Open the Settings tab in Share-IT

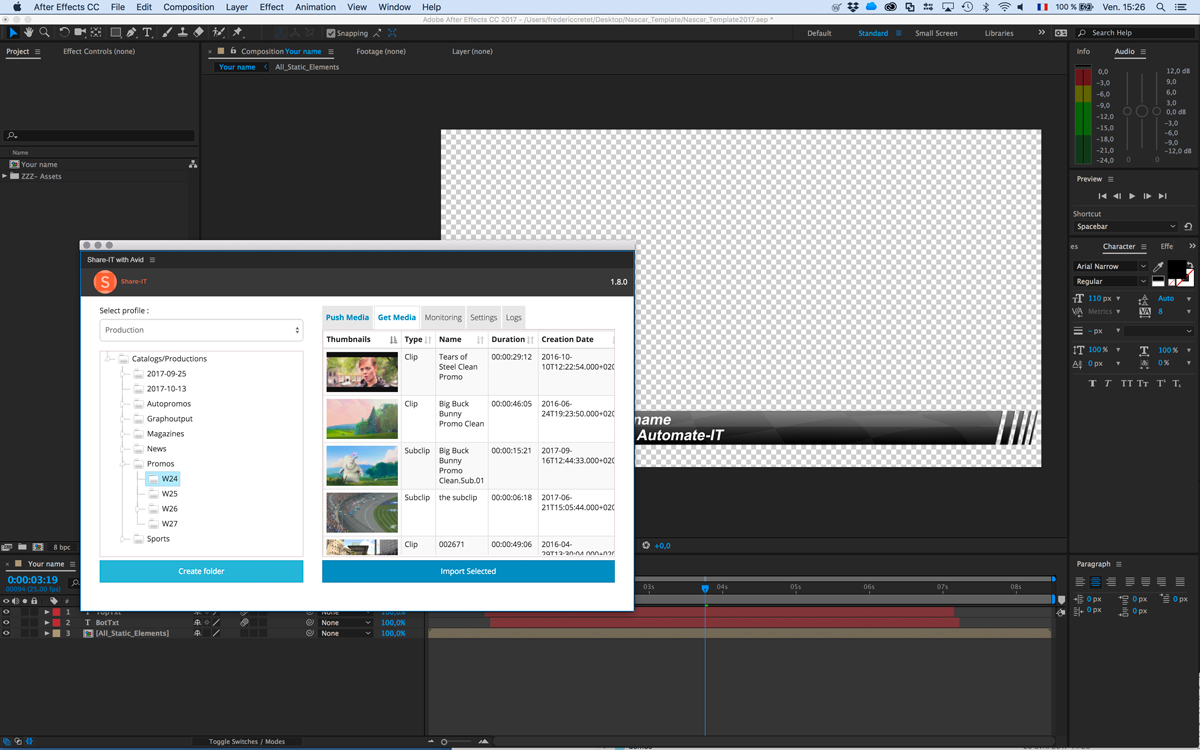[484, 318]
